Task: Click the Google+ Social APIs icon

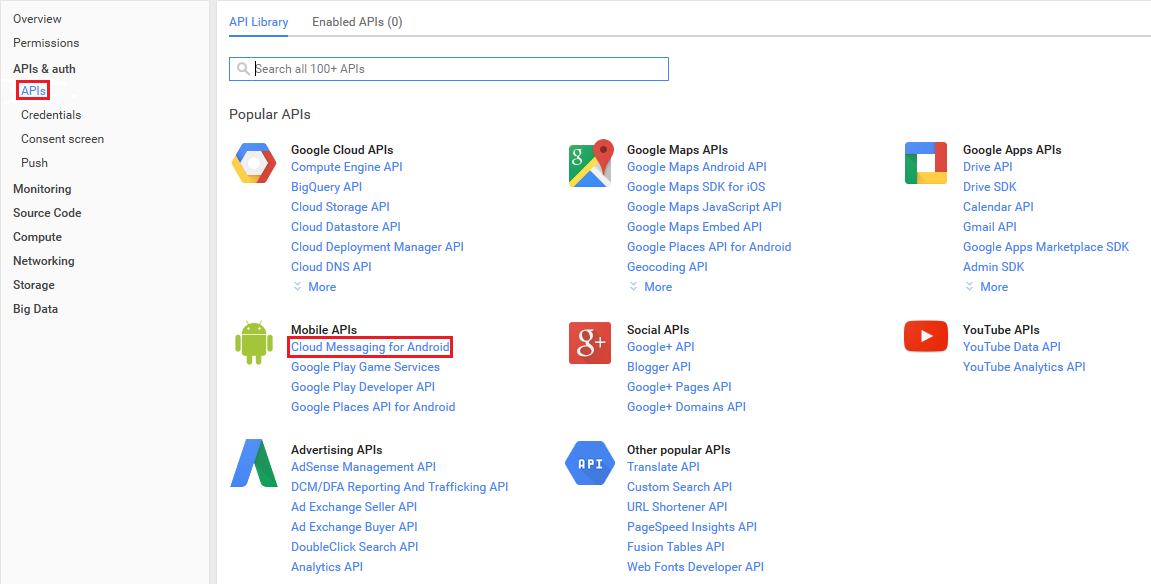Action: point(589,343)
